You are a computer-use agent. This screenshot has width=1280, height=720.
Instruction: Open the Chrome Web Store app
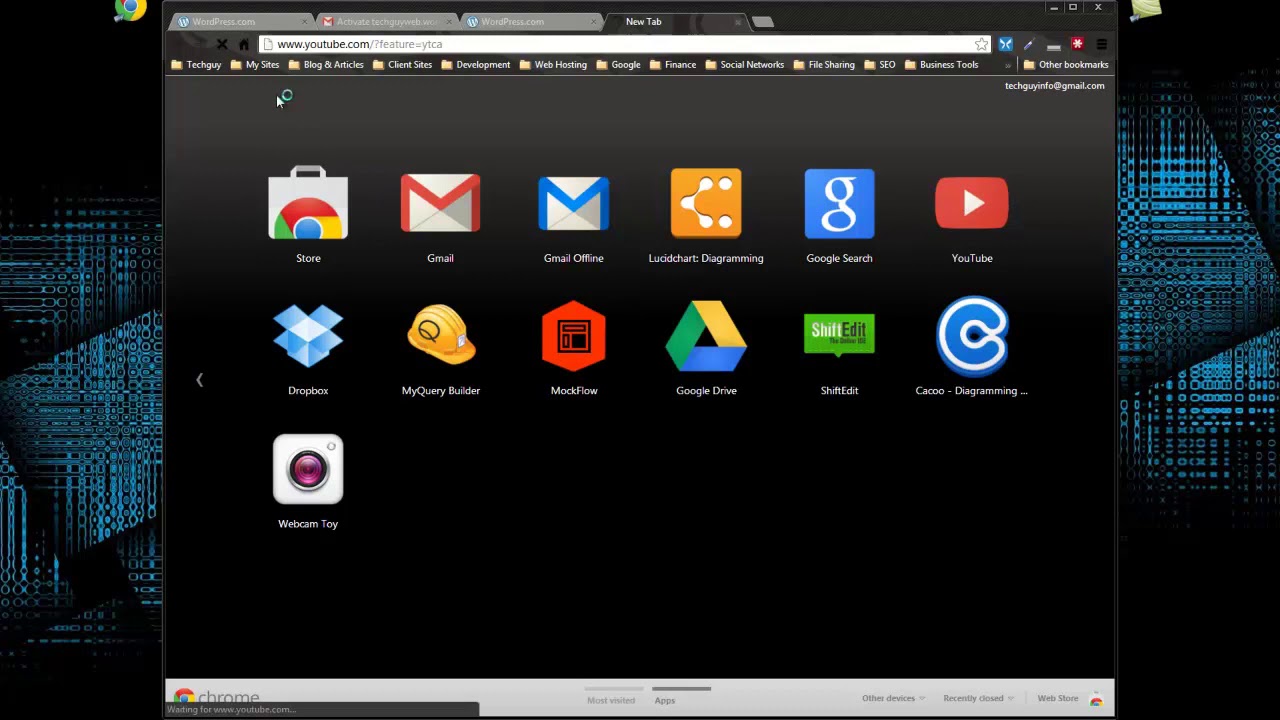coord(308,204)
